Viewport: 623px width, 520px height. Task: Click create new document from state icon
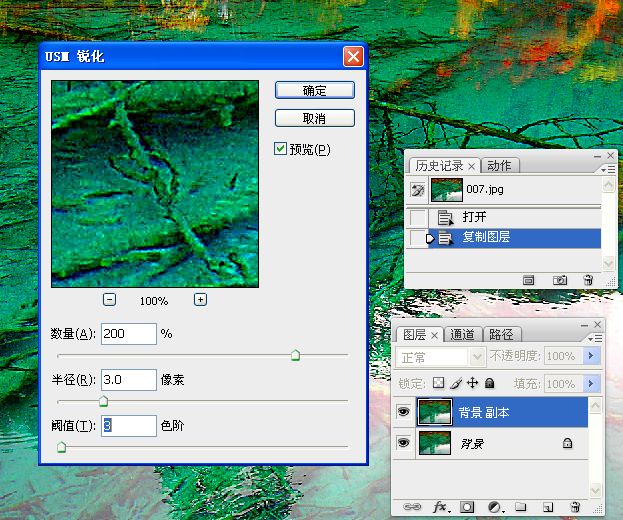point(528,280)
